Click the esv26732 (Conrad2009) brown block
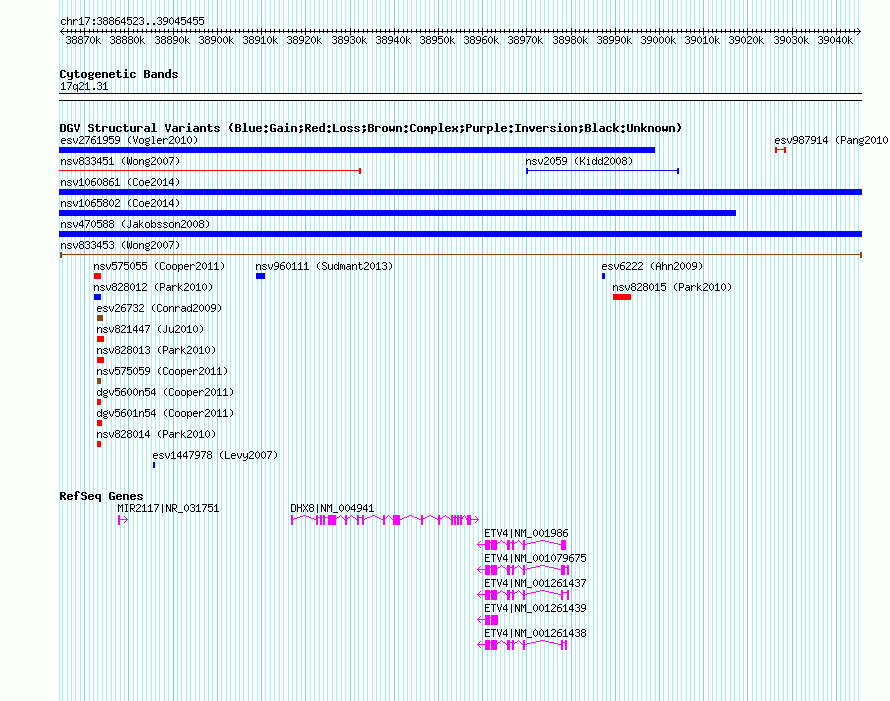Image resolution: width=890 pixels, height=701 pixels. point(100,318)
